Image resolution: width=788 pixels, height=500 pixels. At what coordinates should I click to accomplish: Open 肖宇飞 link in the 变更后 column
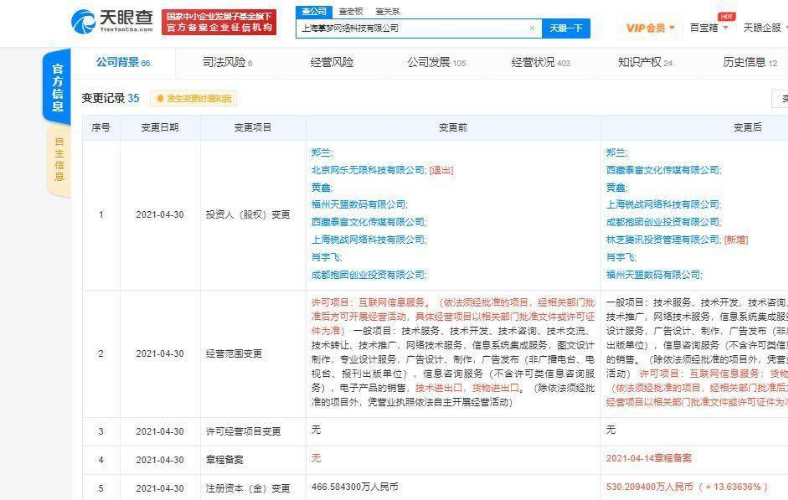tap(621, 257)
